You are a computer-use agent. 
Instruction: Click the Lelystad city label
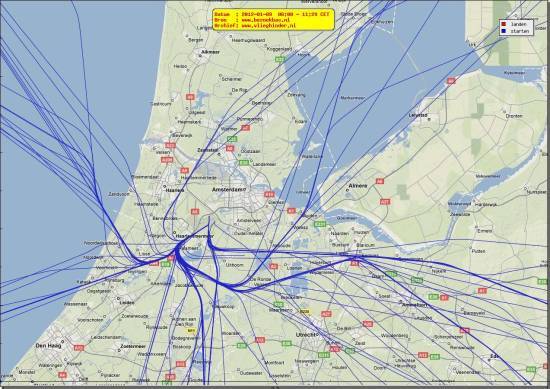pos(418,115)
